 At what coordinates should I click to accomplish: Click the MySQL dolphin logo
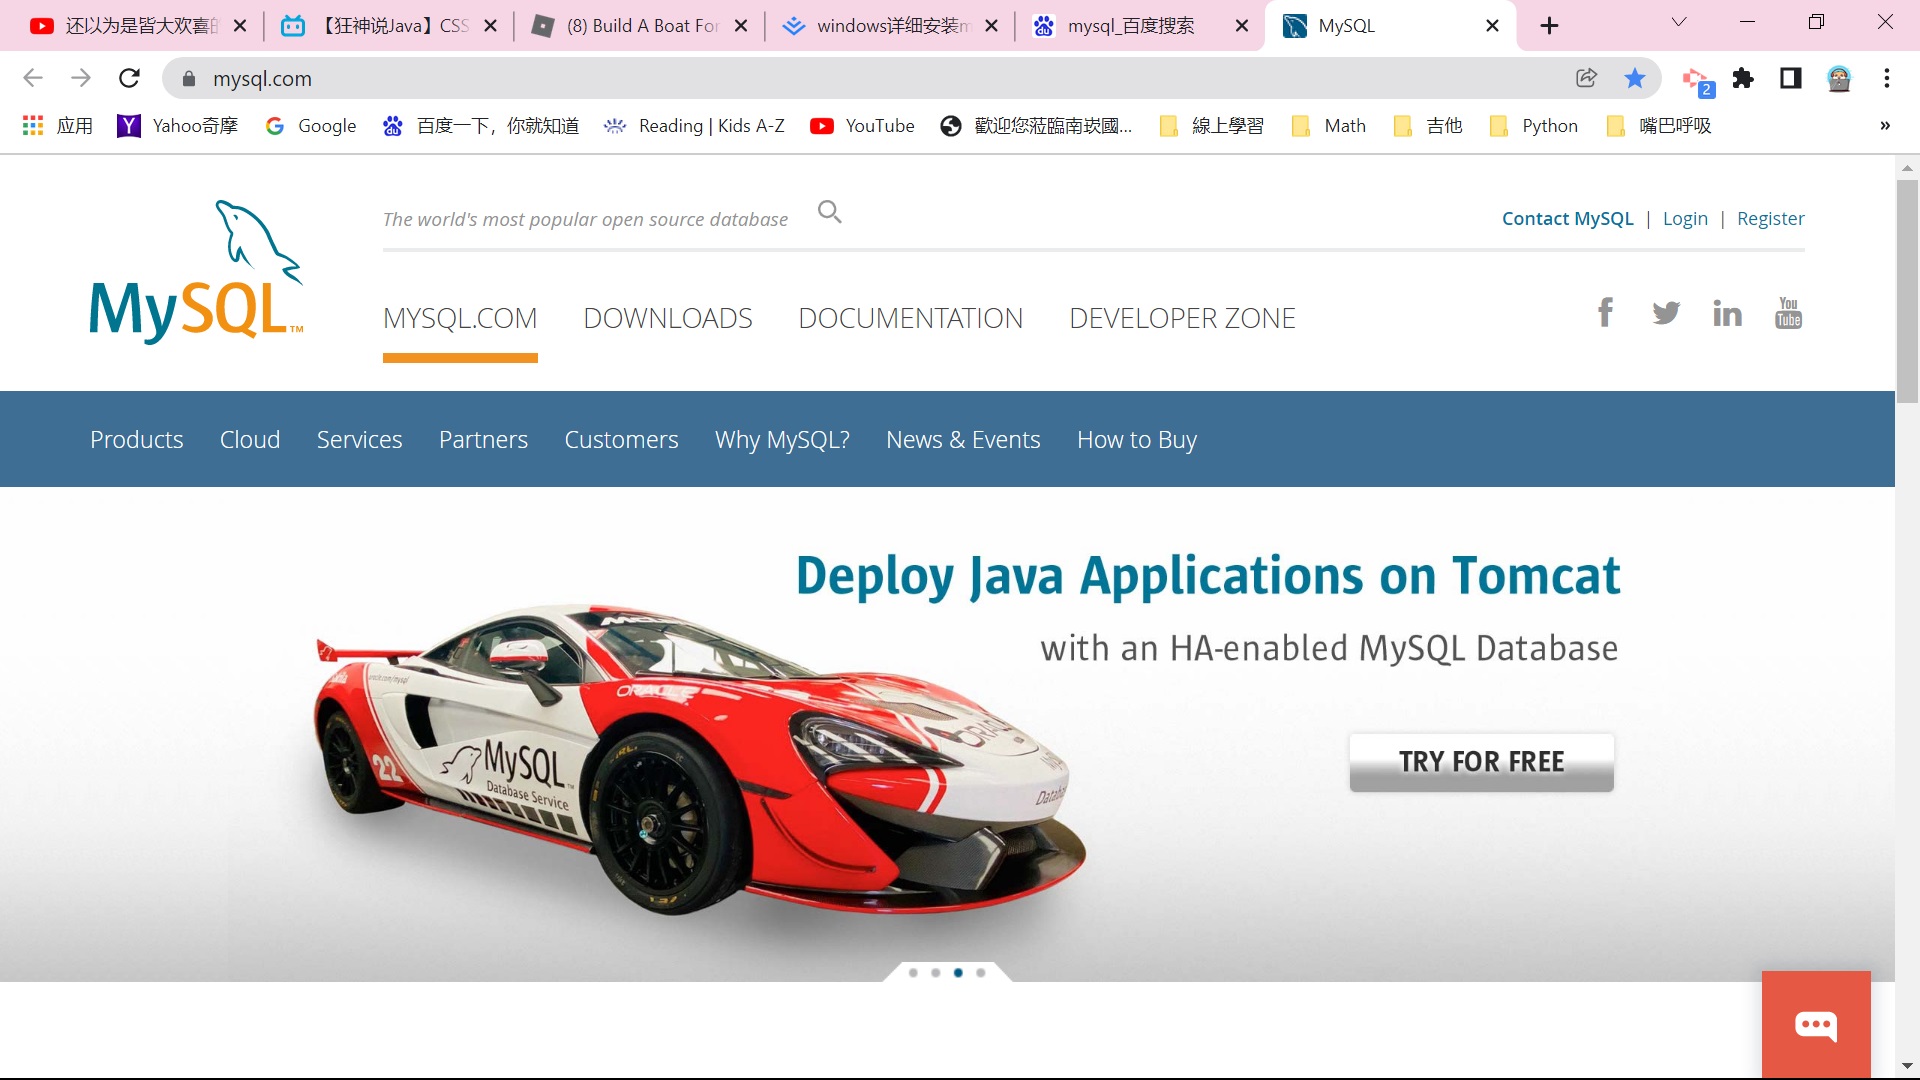[x=196, y=272]
